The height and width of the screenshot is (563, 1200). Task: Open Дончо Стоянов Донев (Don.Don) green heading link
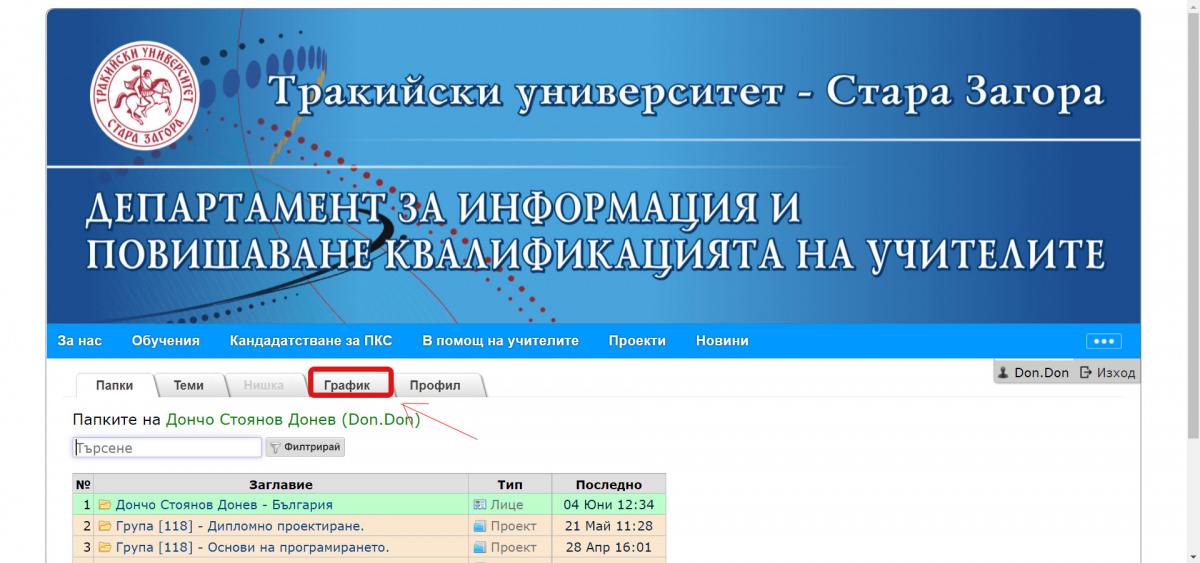293,420
